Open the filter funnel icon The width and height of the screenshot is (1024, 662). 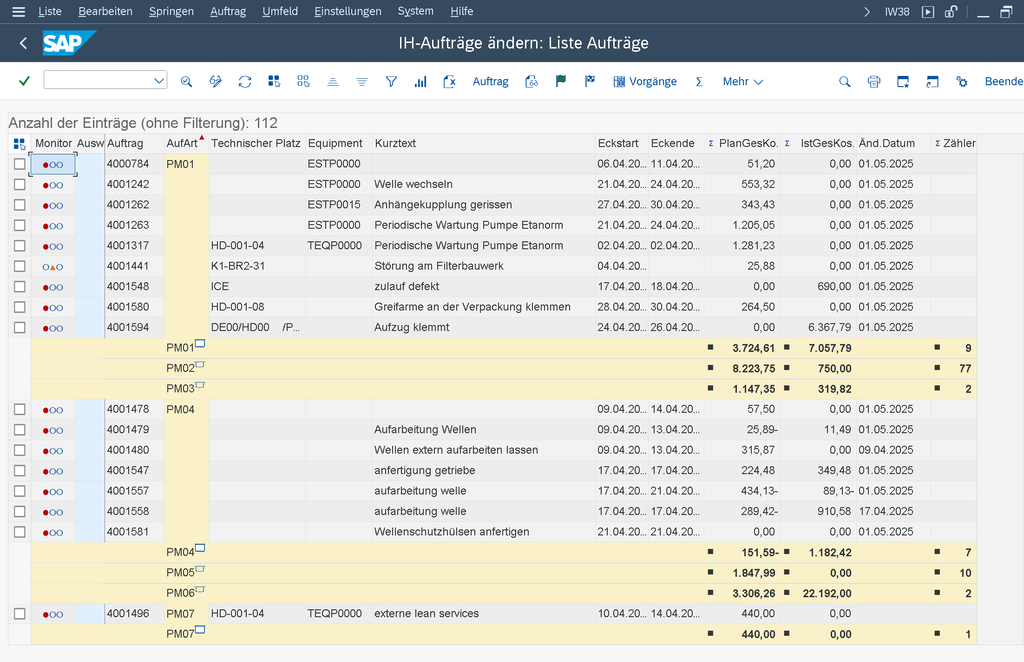(391, 82)
